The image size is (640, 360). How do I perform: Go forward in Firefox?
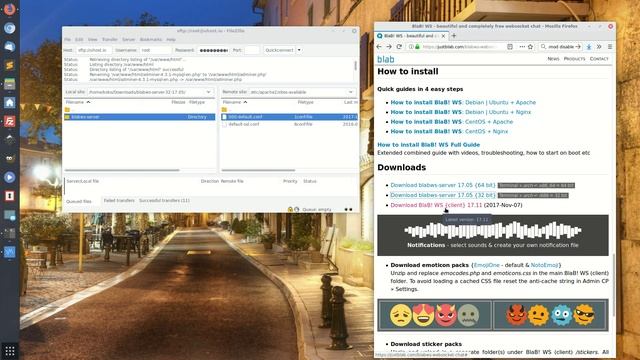coord(389,47)
